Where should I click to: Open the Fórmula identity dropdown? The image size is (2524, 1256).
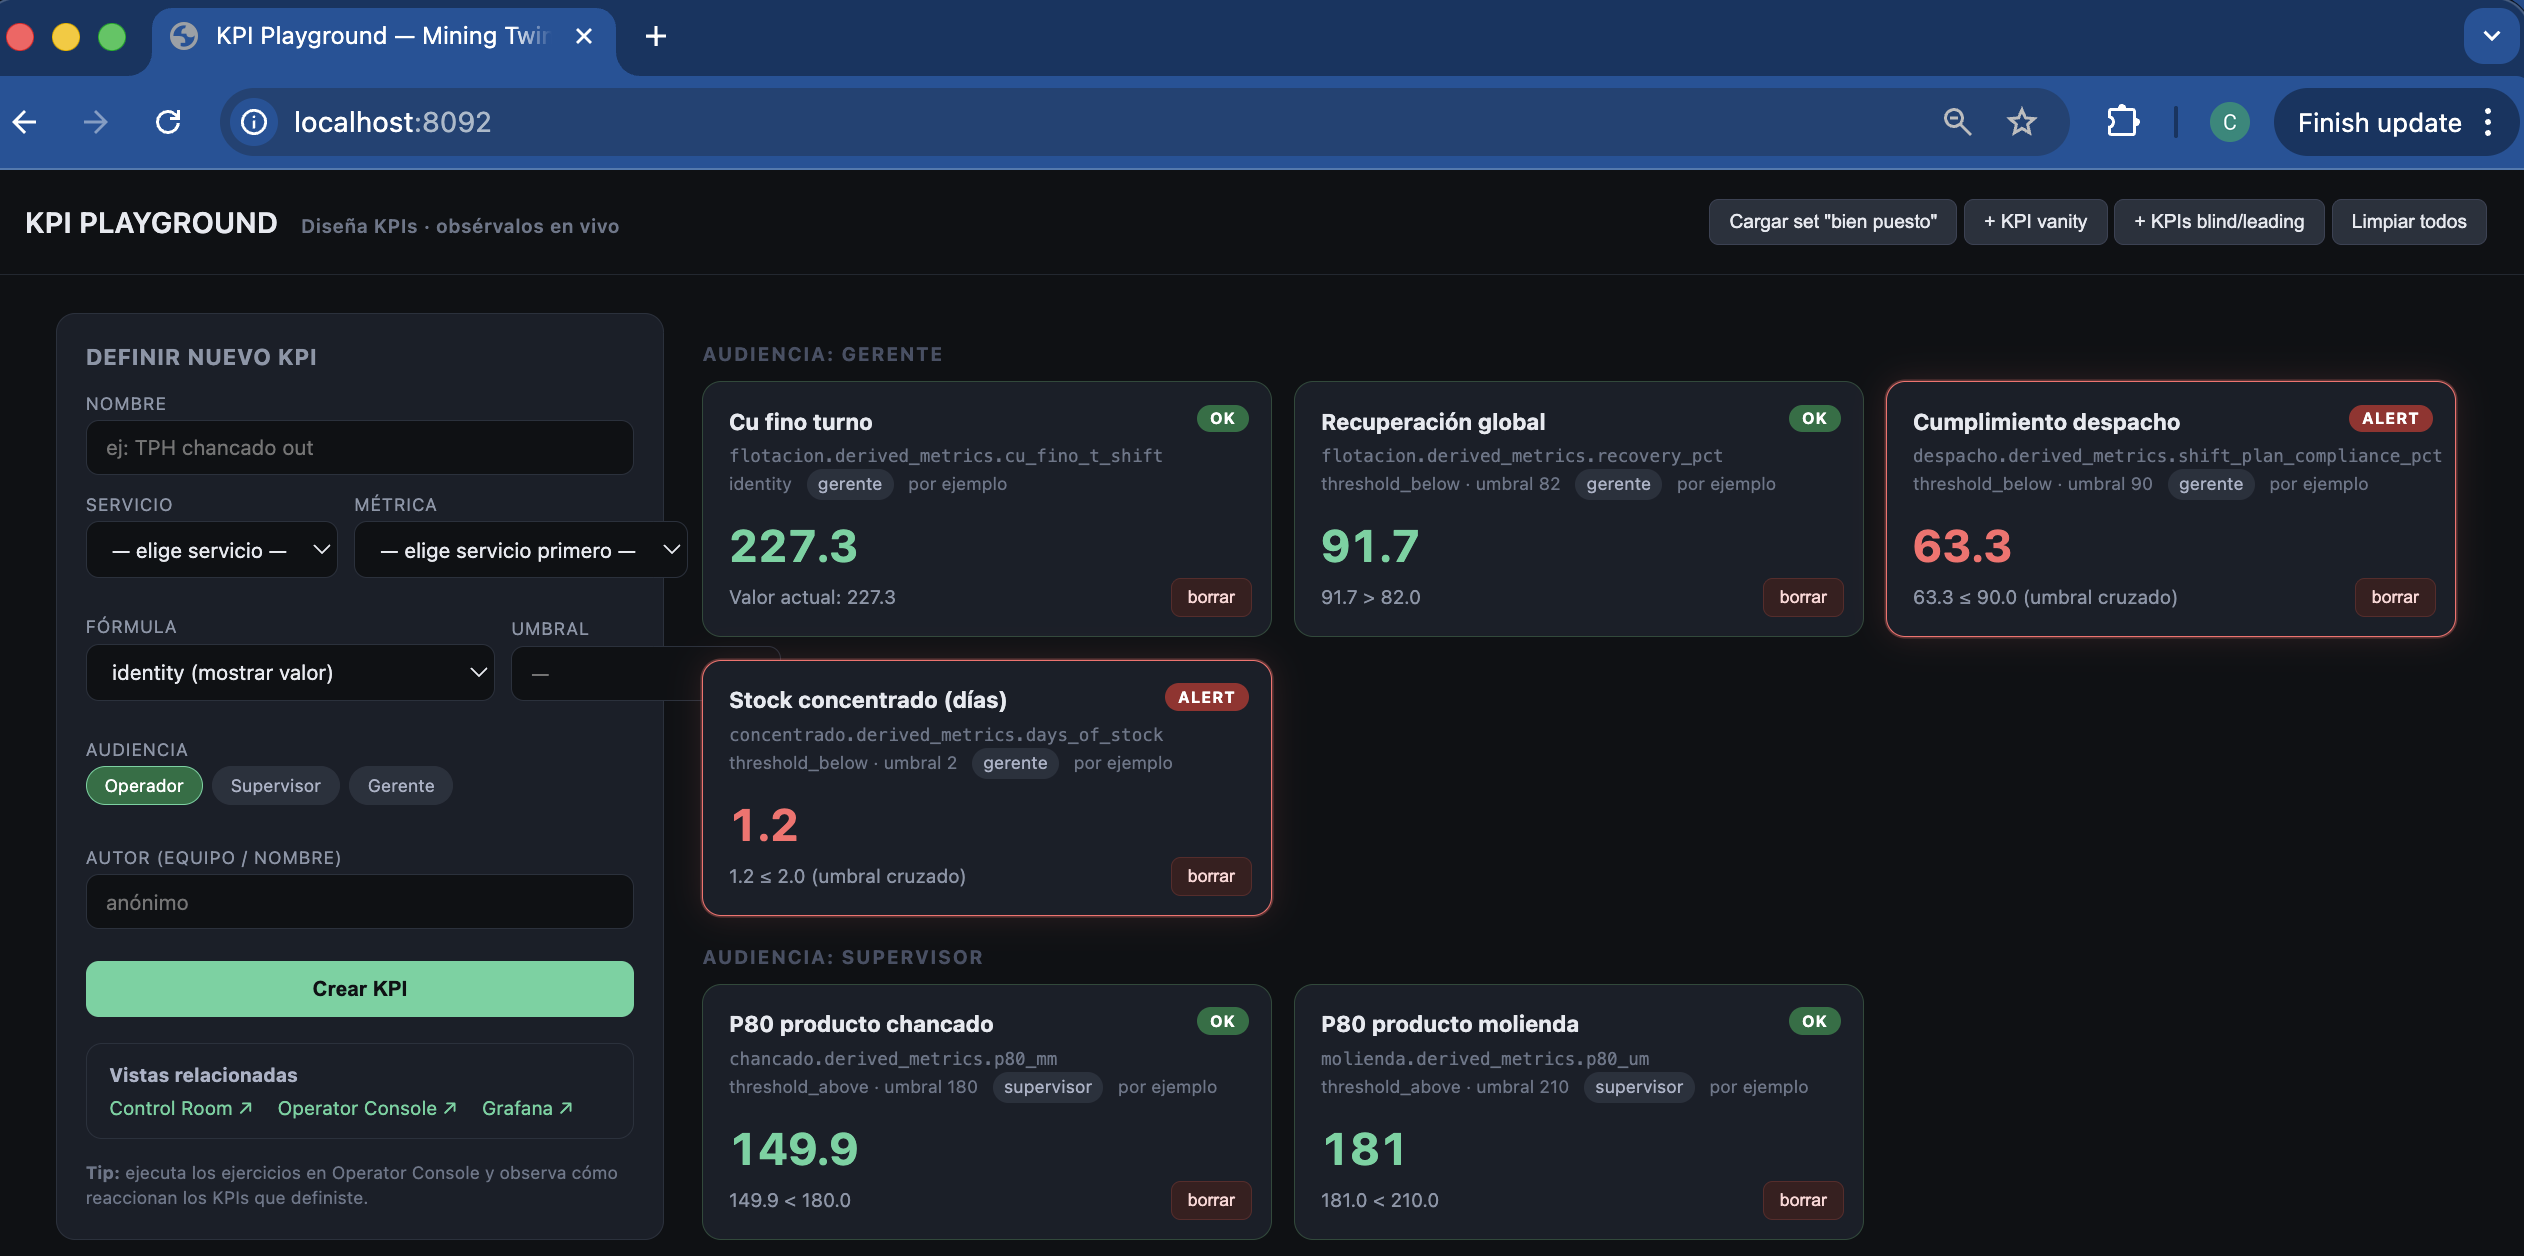click(290, 673)
